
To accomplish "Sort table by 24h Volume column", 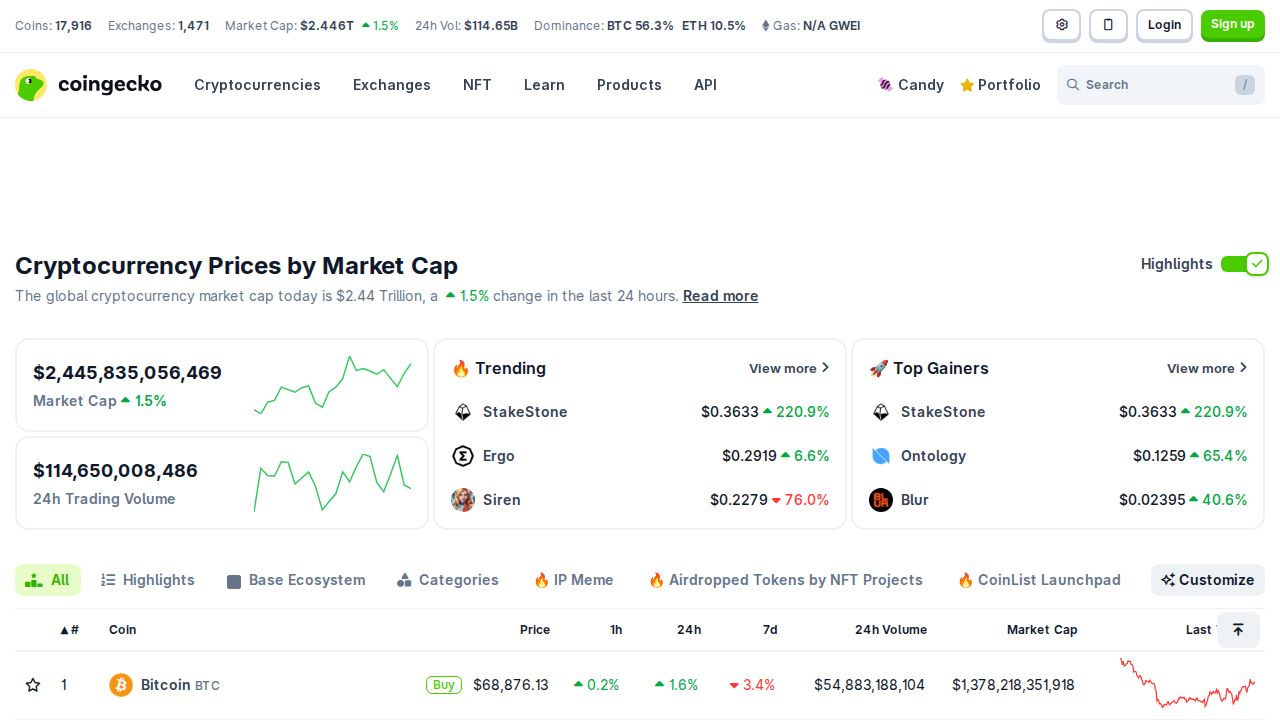I will pos(891,630).
